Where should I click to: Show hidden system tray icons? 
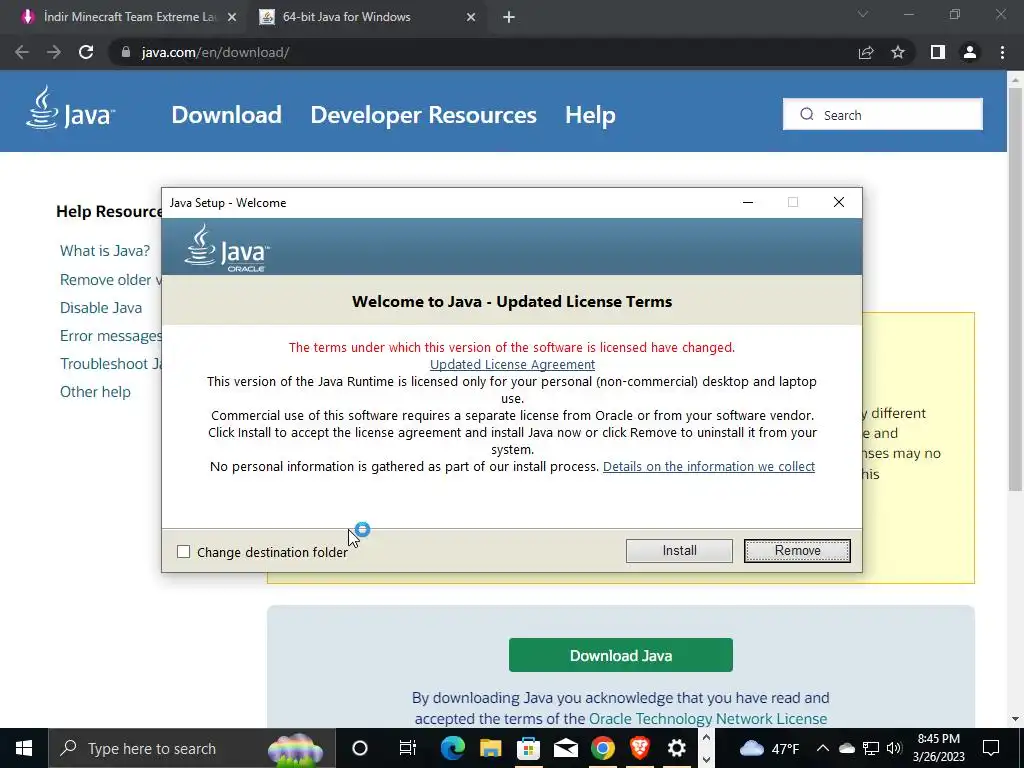823,748
